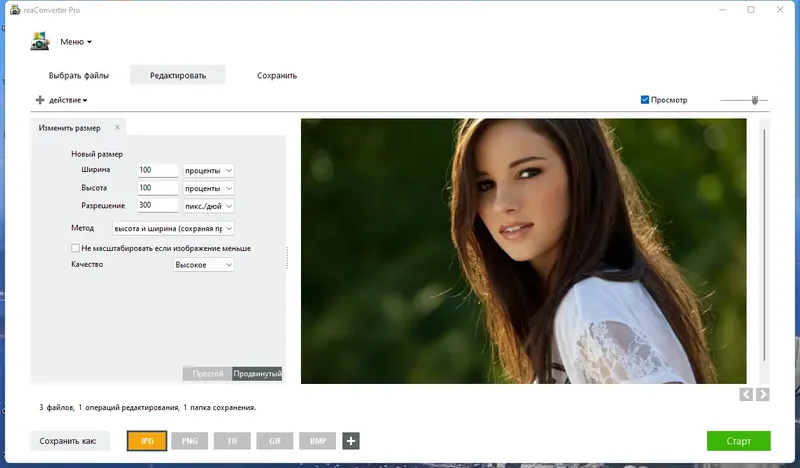Add another output format with plus icon
The image size is (800, 468).
351,441
